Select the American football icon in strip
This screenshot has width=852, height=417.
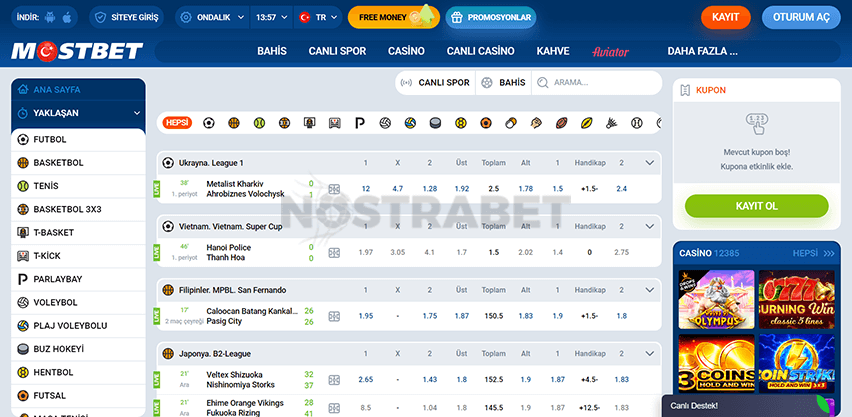coord(561,123)
